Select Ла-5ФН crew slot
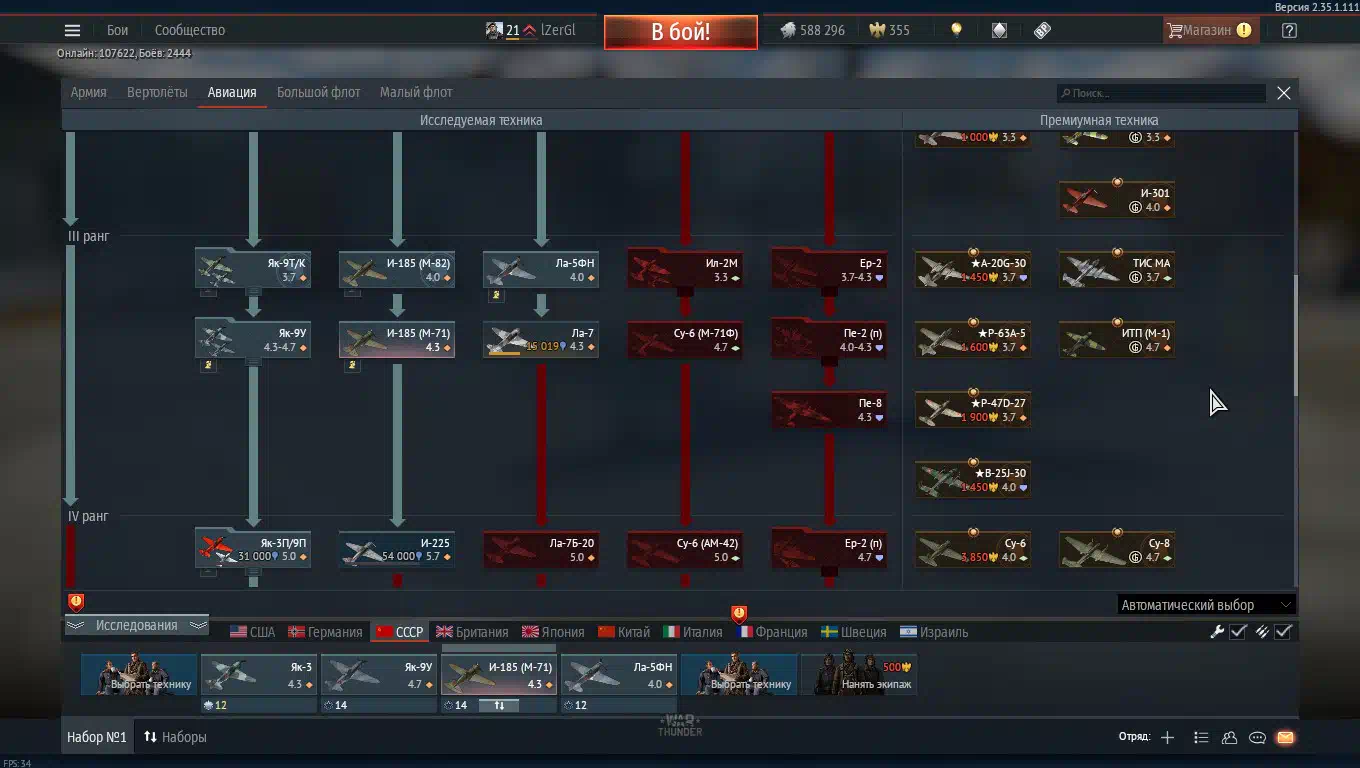Screen dimensions: 1360x768 tap(619, 675)
